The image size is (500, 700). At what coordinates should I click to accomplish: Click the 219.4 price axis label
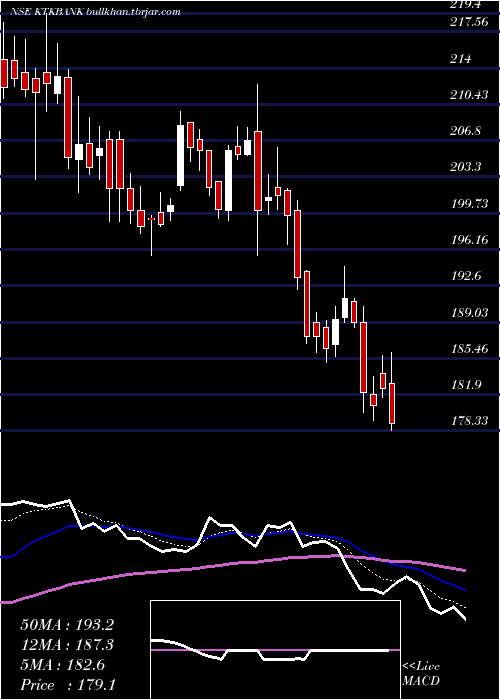(466, 4)
